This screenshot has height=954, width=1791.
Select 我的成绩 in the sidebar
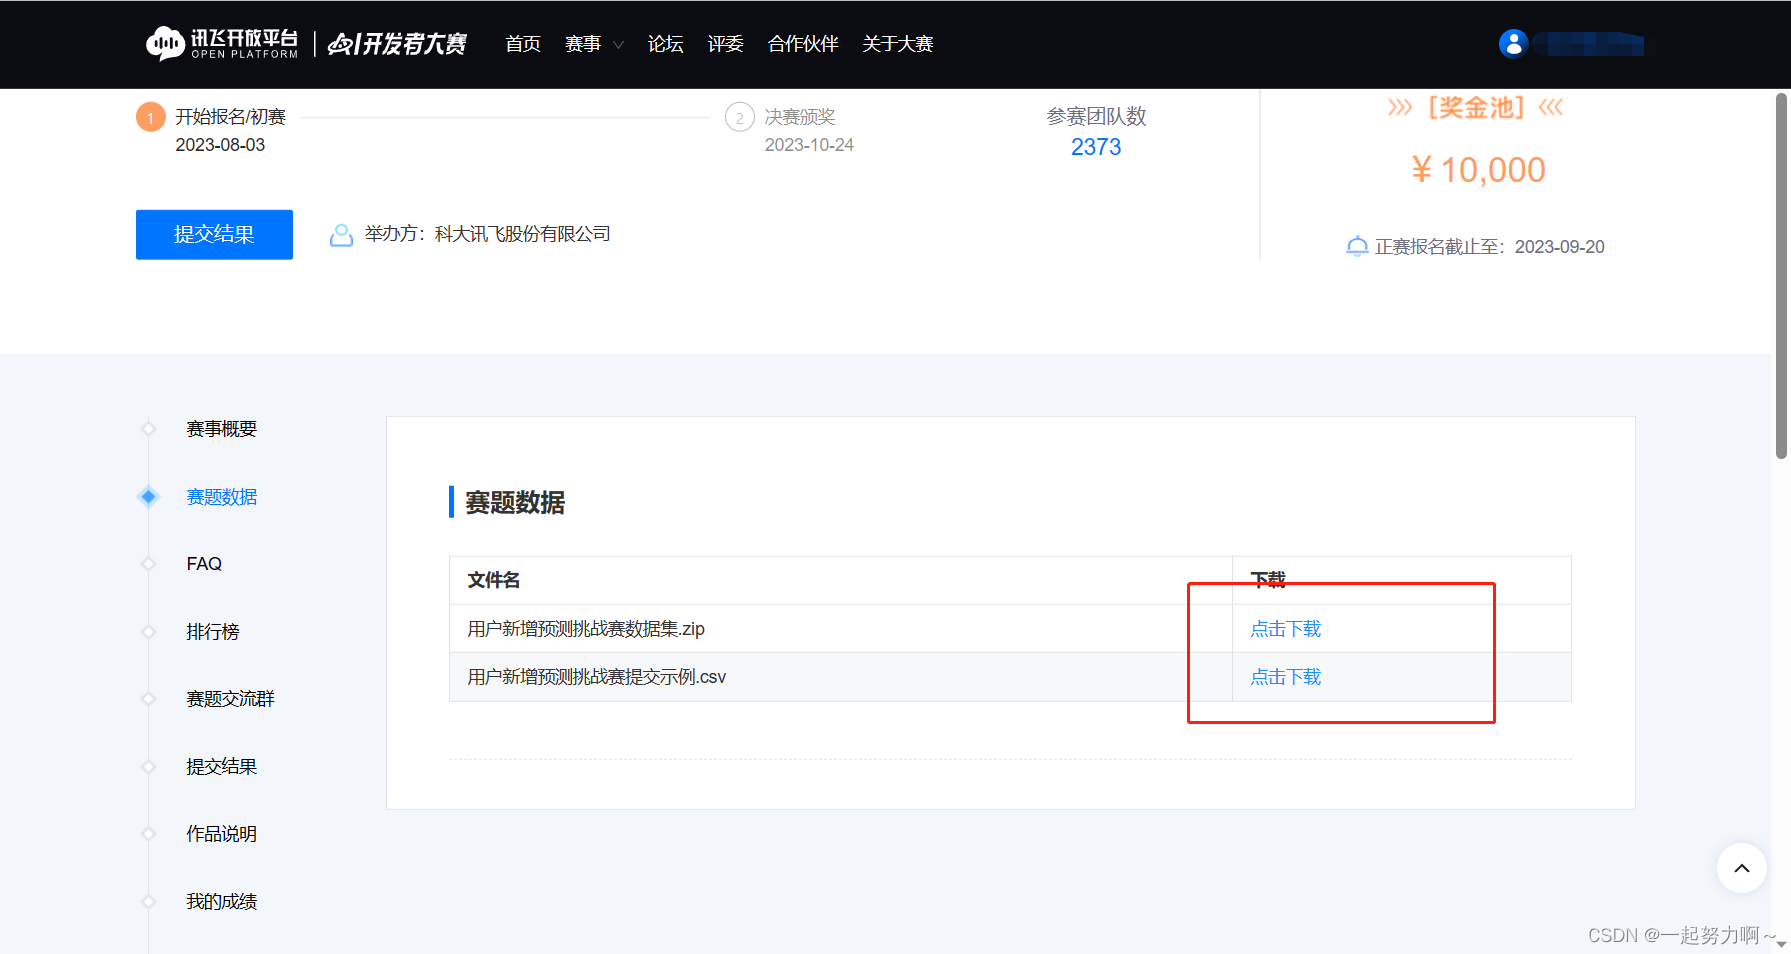click(222, 902)
